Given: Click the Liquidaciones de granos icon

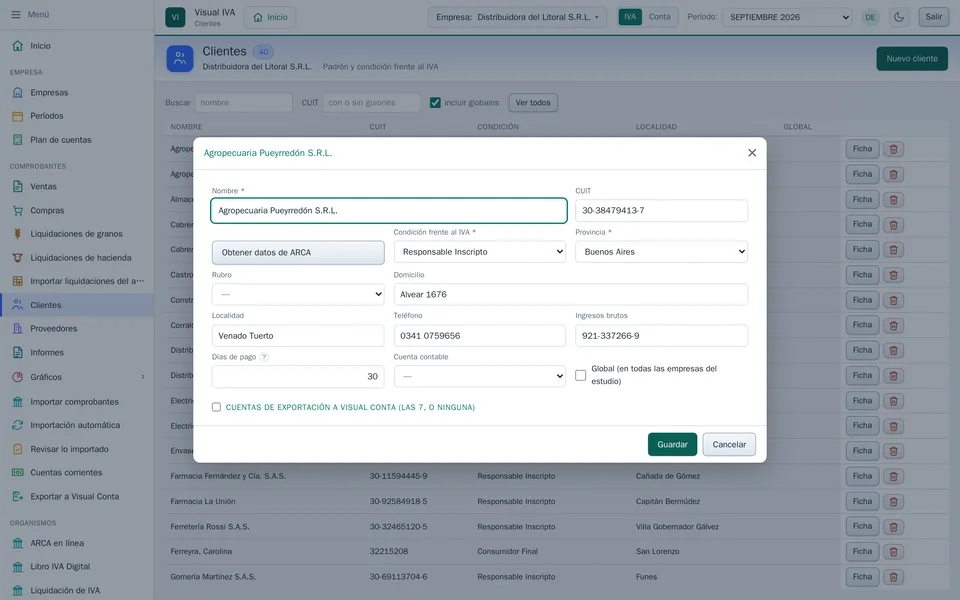Looking at the screenshot, I should [18, 234].
